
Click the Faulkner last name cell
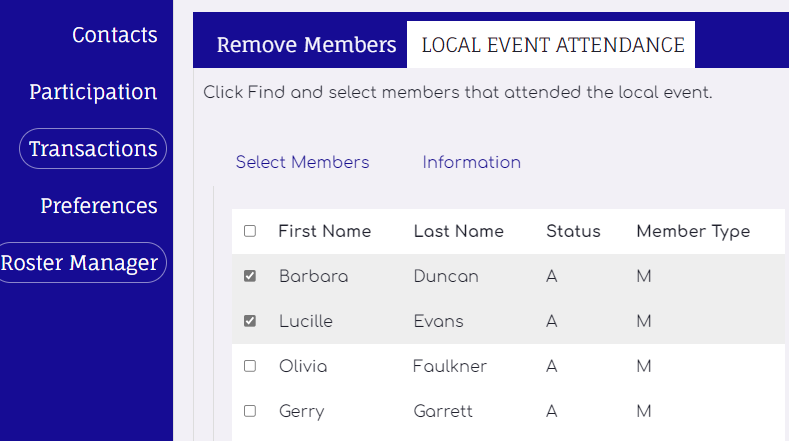coord(449,366)
